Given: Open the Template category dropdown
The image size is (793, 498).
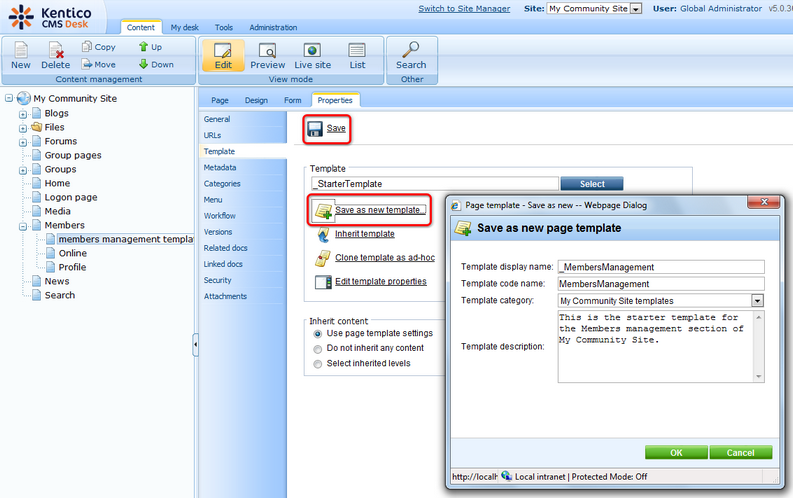Looking at the screenshot, I should coord(757,300).
